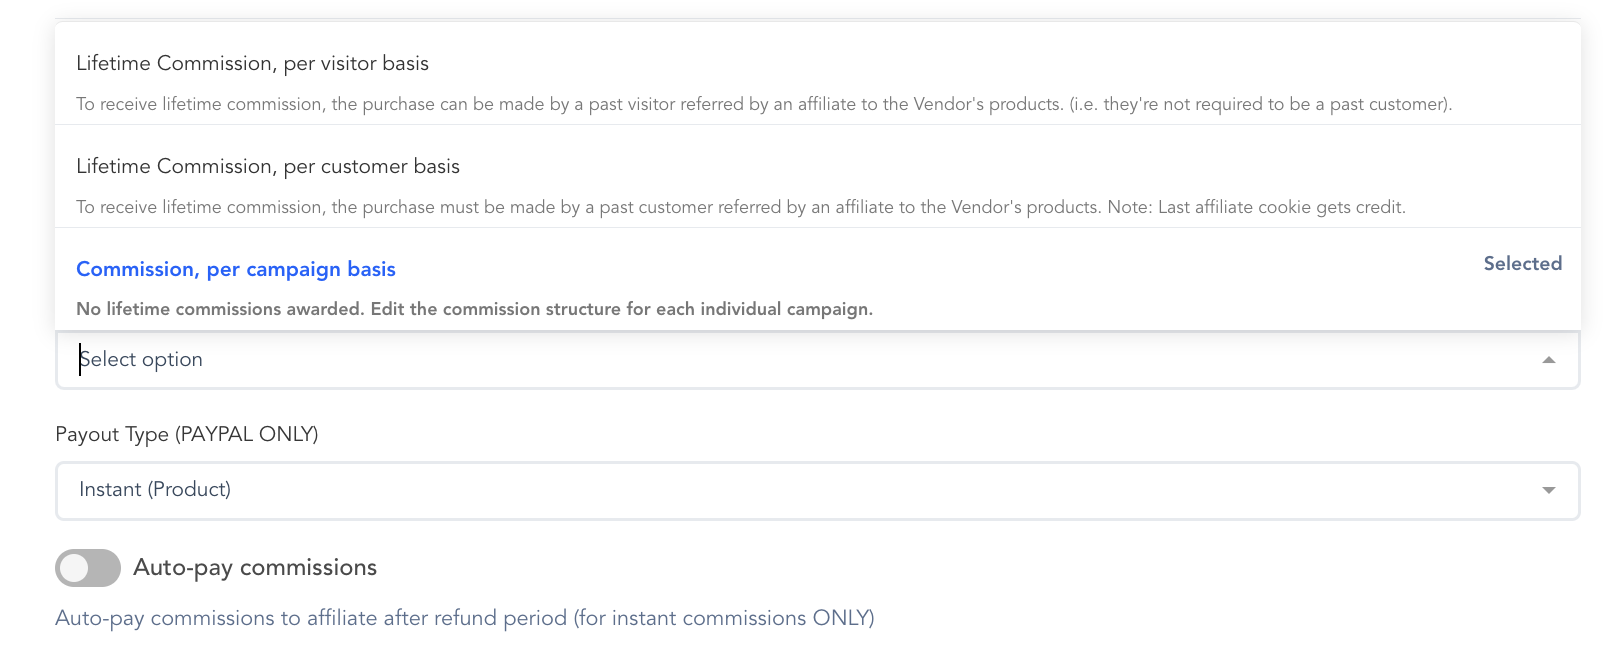Click the "Last affiliate cookie gets credit" description
Viewport: 1610px width, 672px height.
(1256, 208)
